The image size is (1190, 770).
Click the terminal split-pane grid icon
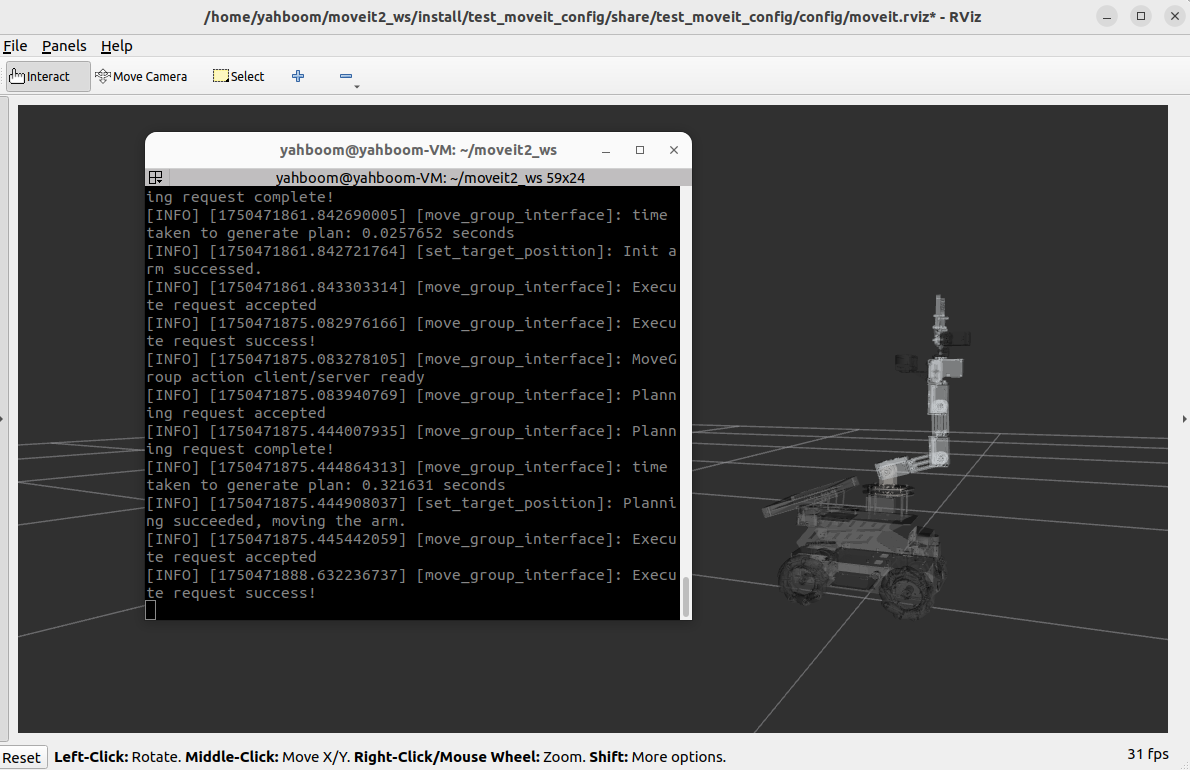click(x=156, y=178)
